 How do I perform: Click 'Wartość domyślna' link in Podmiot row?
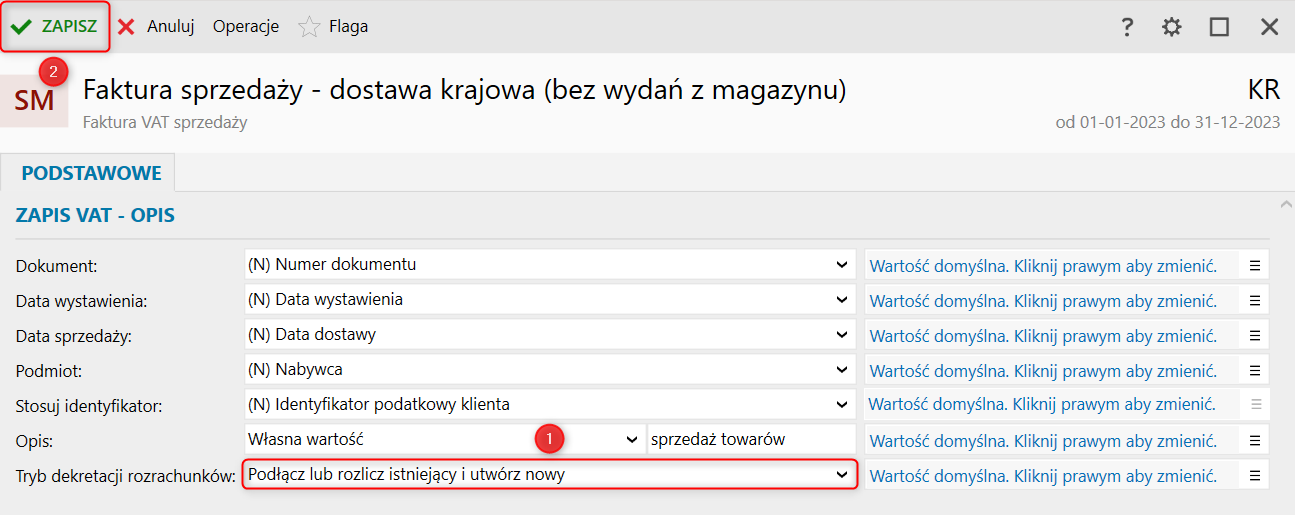tap(1043, 371)
